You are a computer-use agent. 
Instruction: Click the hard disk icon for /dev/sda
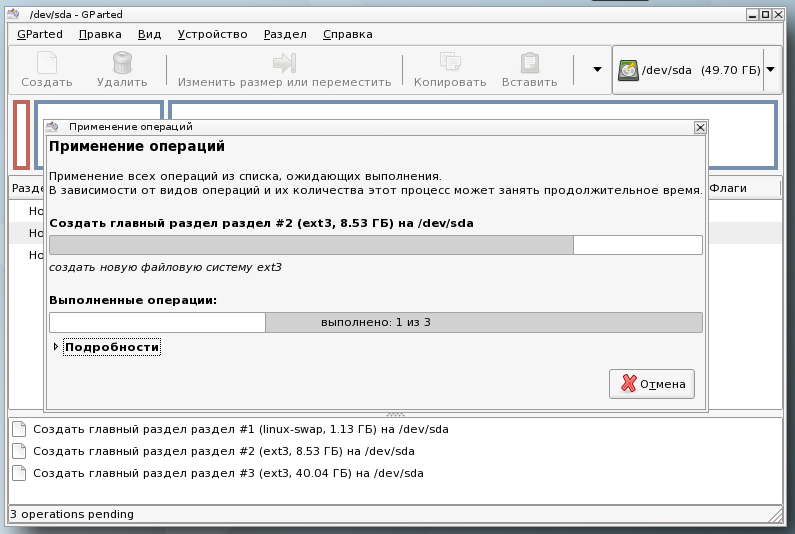628,70
